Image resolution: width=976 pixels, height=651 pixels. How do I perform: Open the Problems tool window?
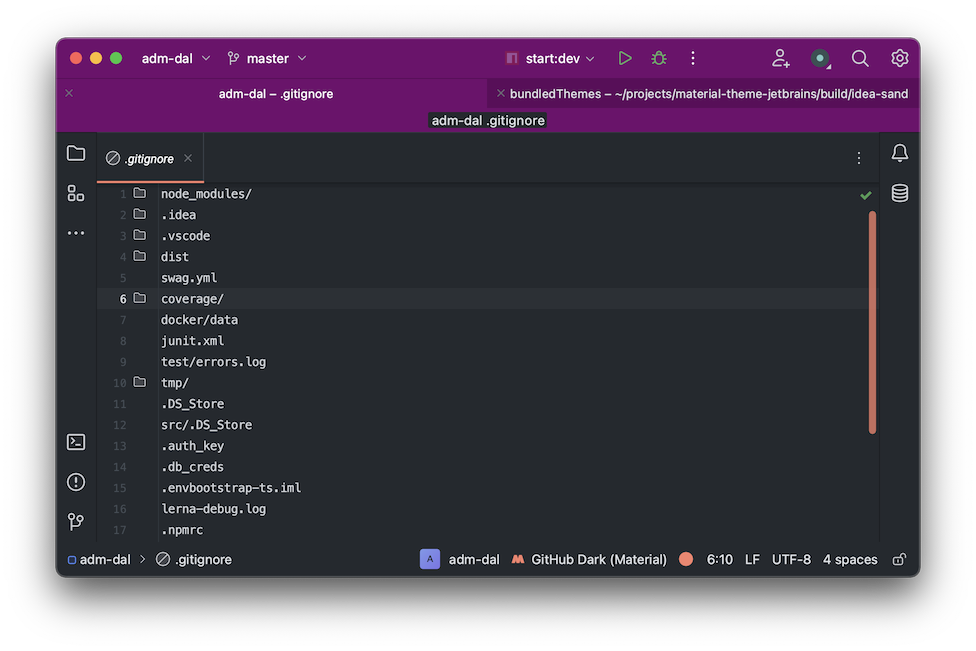click(x=75, y=481)
